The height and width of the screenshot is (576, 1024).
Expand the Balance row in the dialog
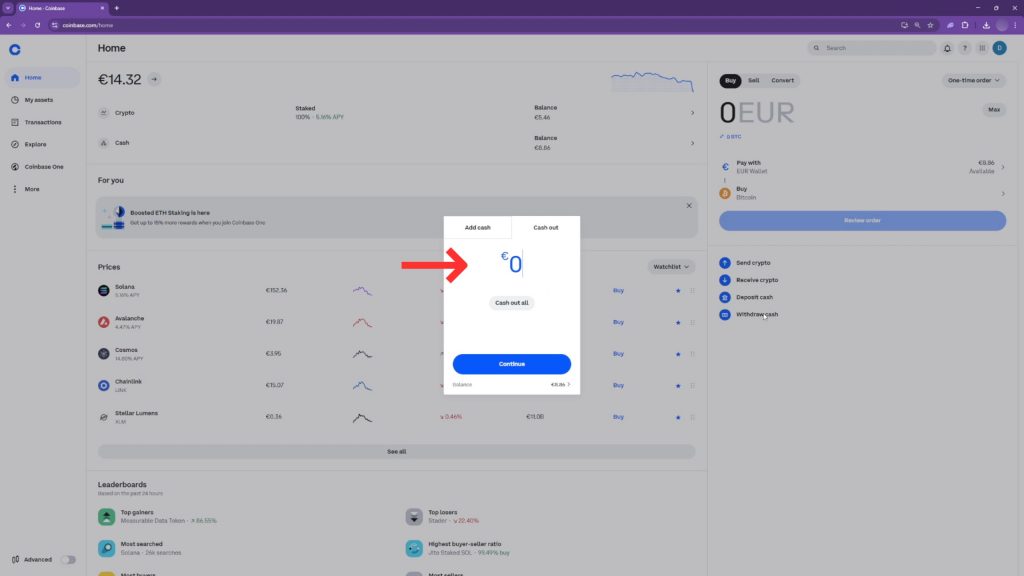click(x=511, y=385)
